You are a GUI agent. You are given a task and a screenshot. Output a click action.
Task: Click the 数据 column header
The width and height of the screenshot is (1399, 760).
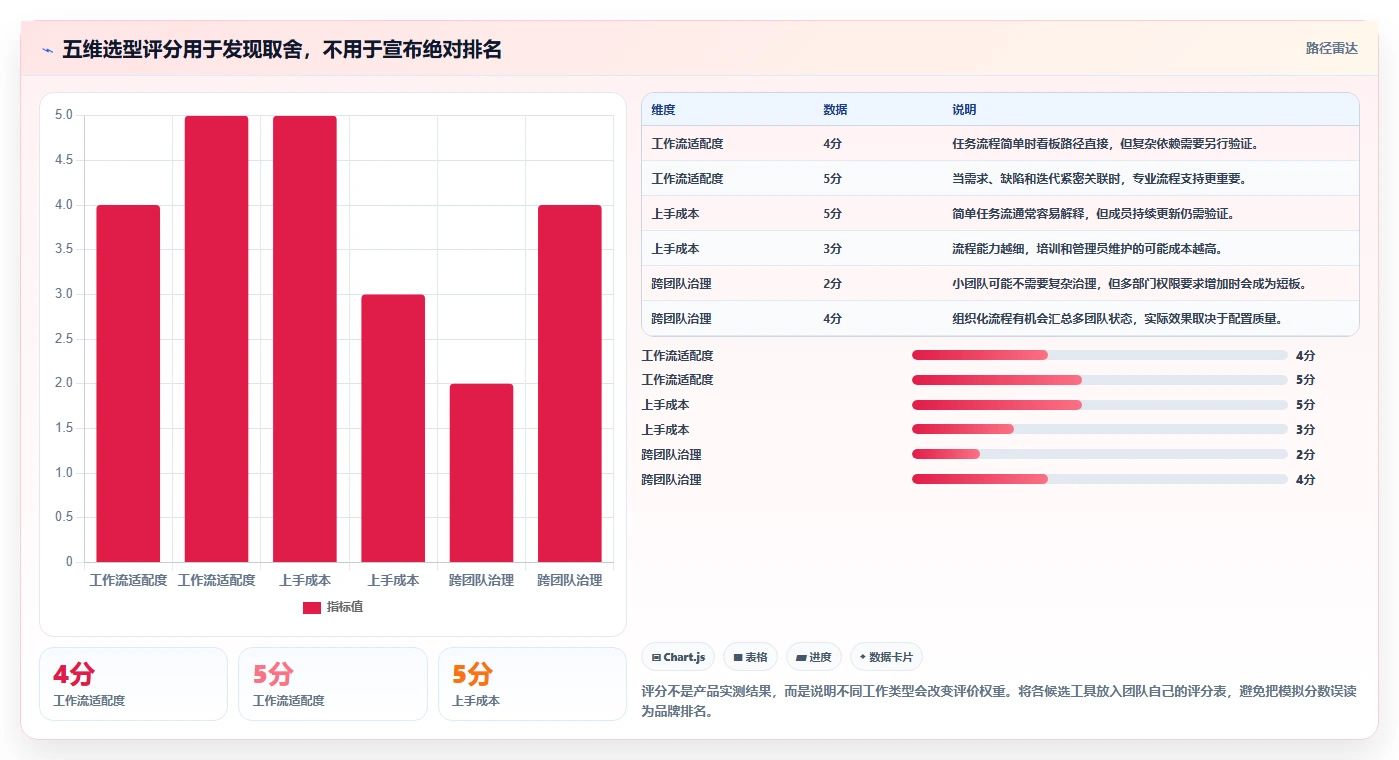pos(835,110)
